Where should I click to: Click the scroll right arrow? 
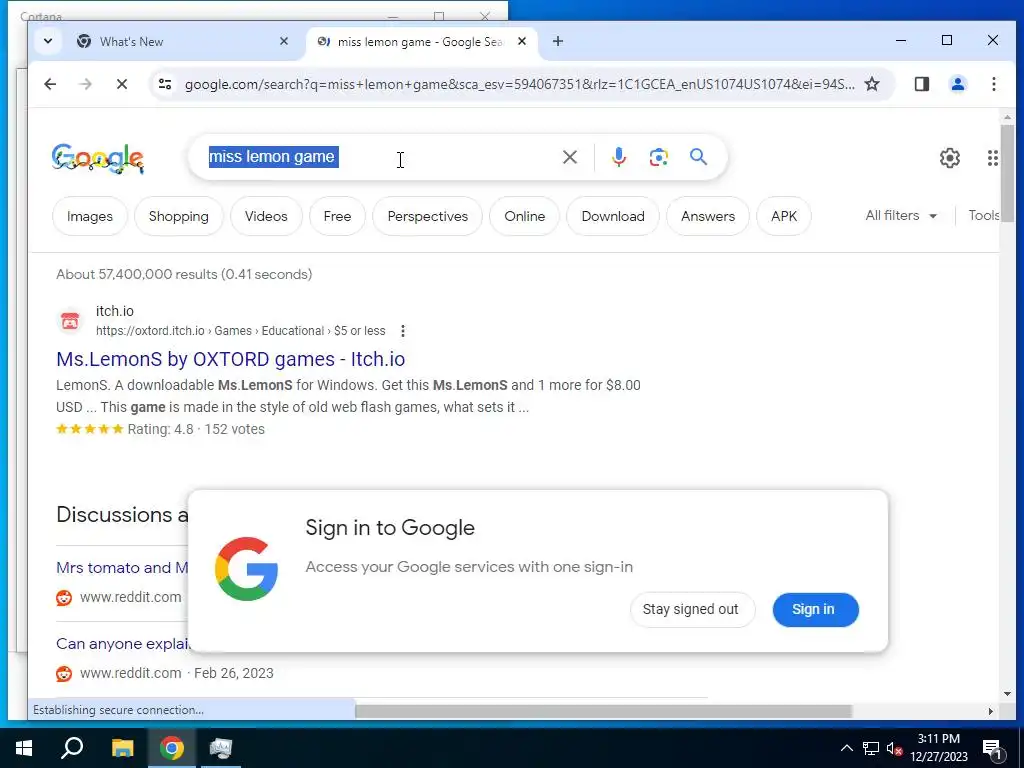[x=991, y=711]
